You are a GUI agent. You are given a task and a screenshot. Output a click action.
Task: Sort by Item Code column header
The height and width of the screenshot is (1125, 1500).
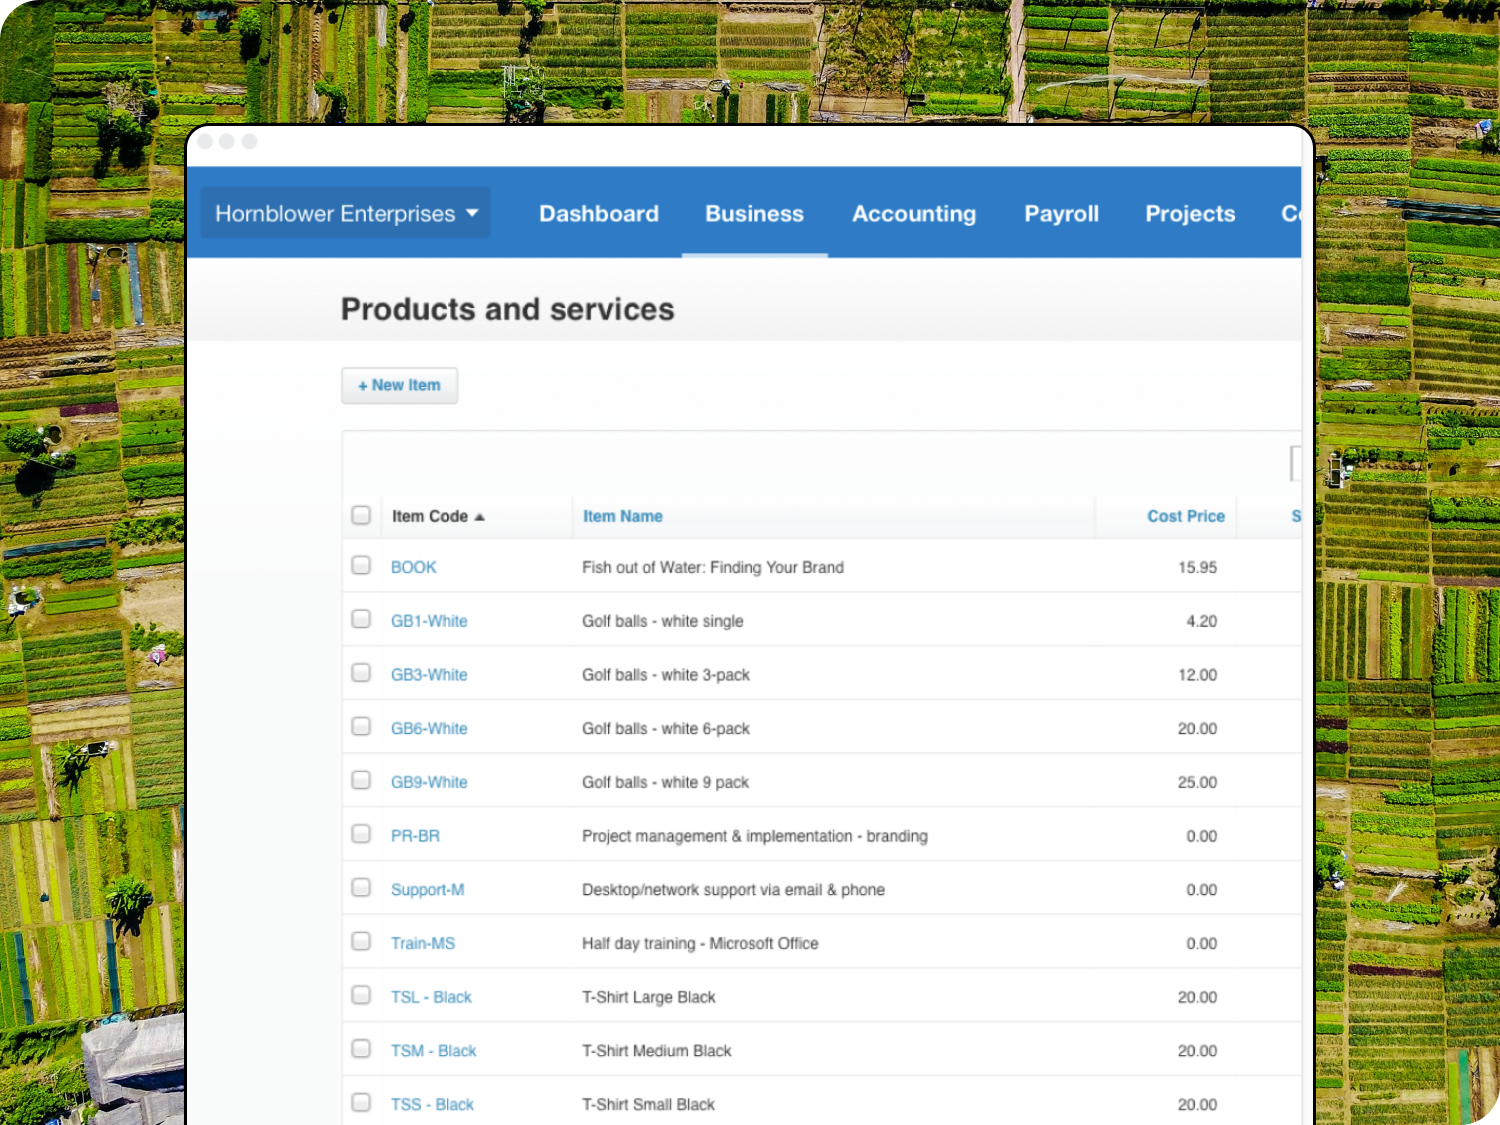pyautogui.click(x=438, y=516)
